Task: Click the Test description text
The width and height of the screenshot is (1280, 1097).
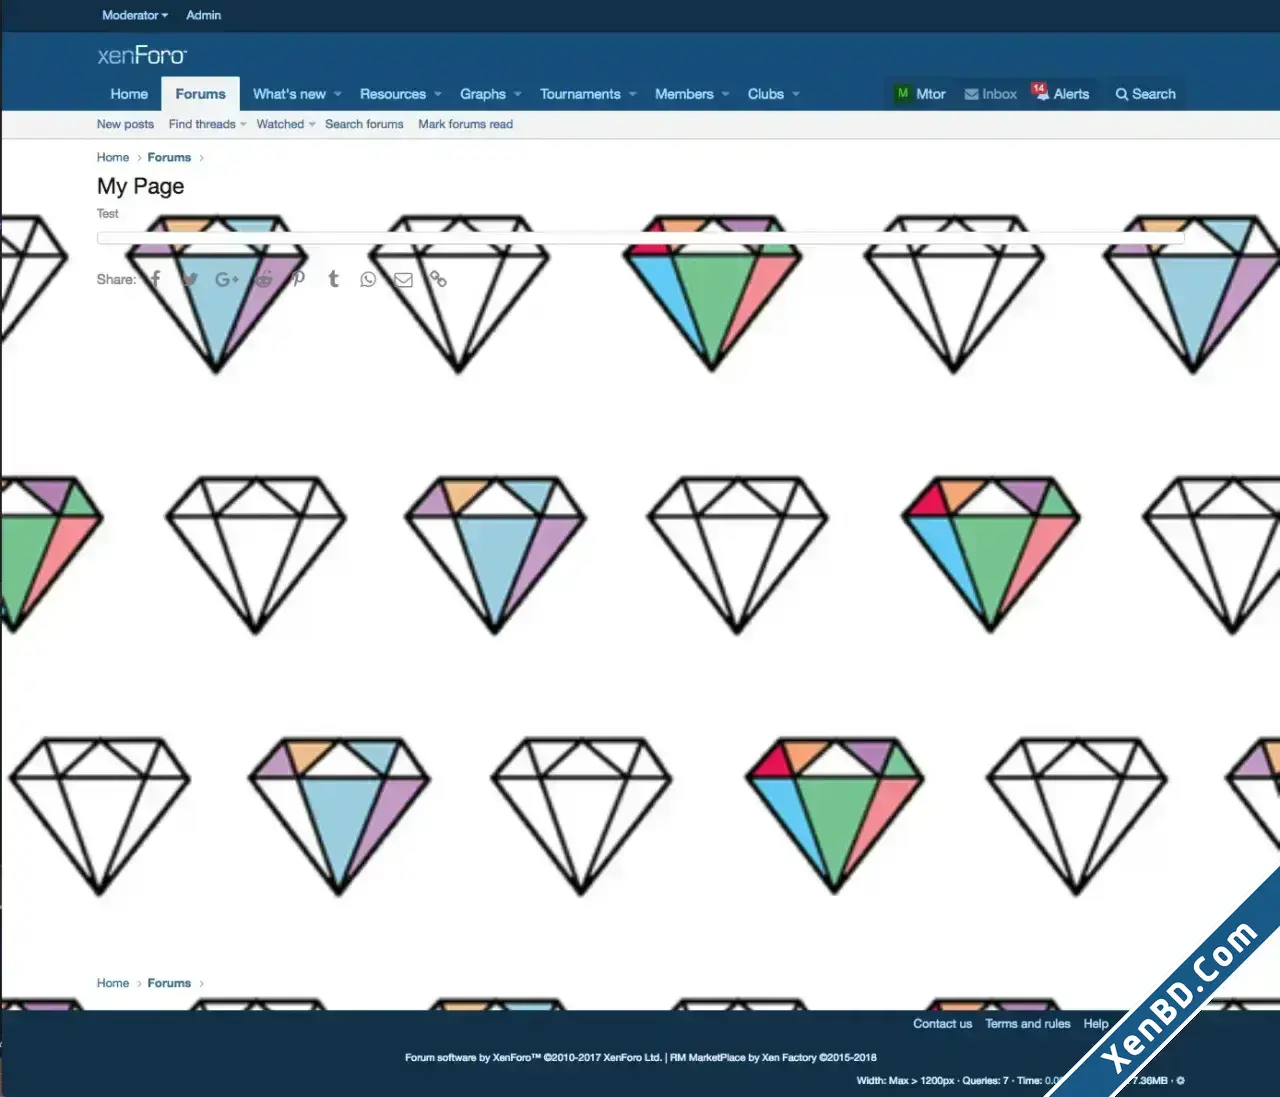Action: pyautogui.click(x=108, y=213)
